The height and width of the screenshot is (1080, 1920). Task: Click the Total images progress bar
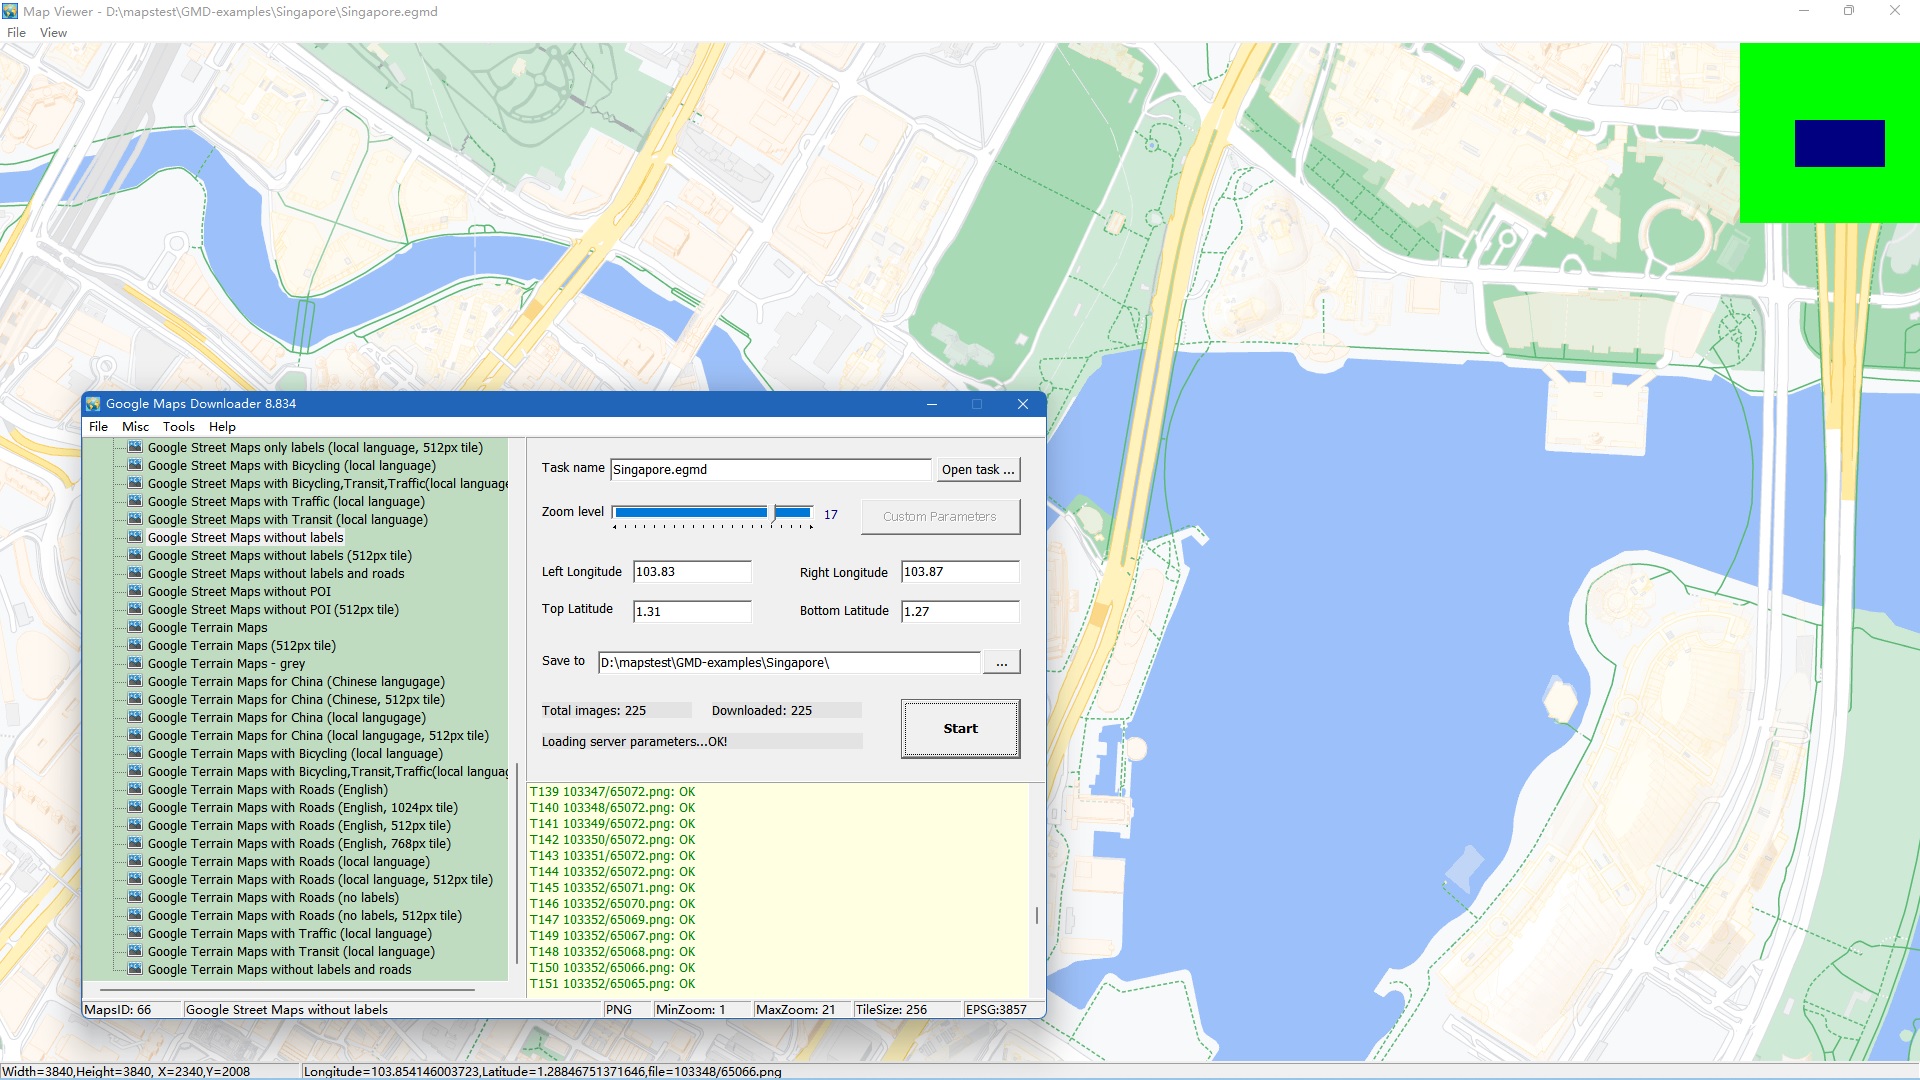[616, 711]
